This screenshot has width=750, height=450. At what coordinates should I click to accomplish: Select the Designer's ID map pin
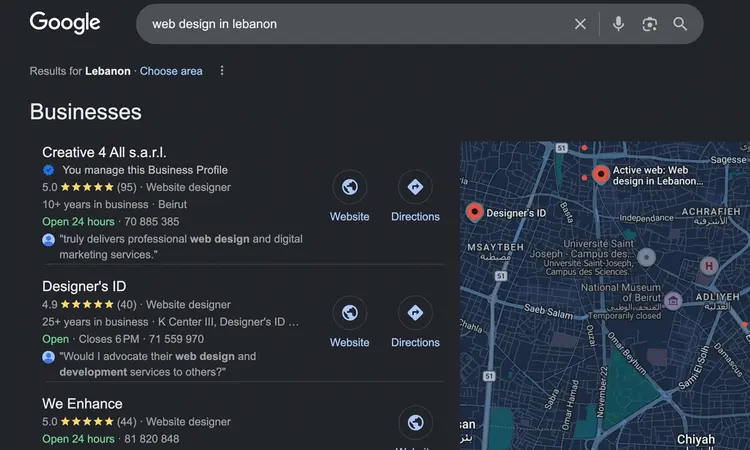coord(475,212)
